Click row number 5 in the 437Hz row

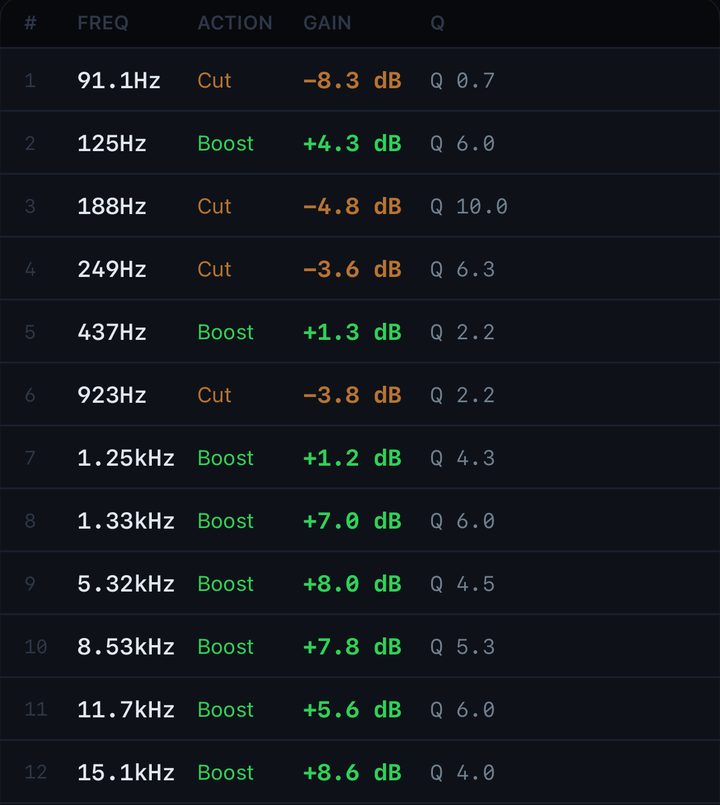click(x=30, y=332)
